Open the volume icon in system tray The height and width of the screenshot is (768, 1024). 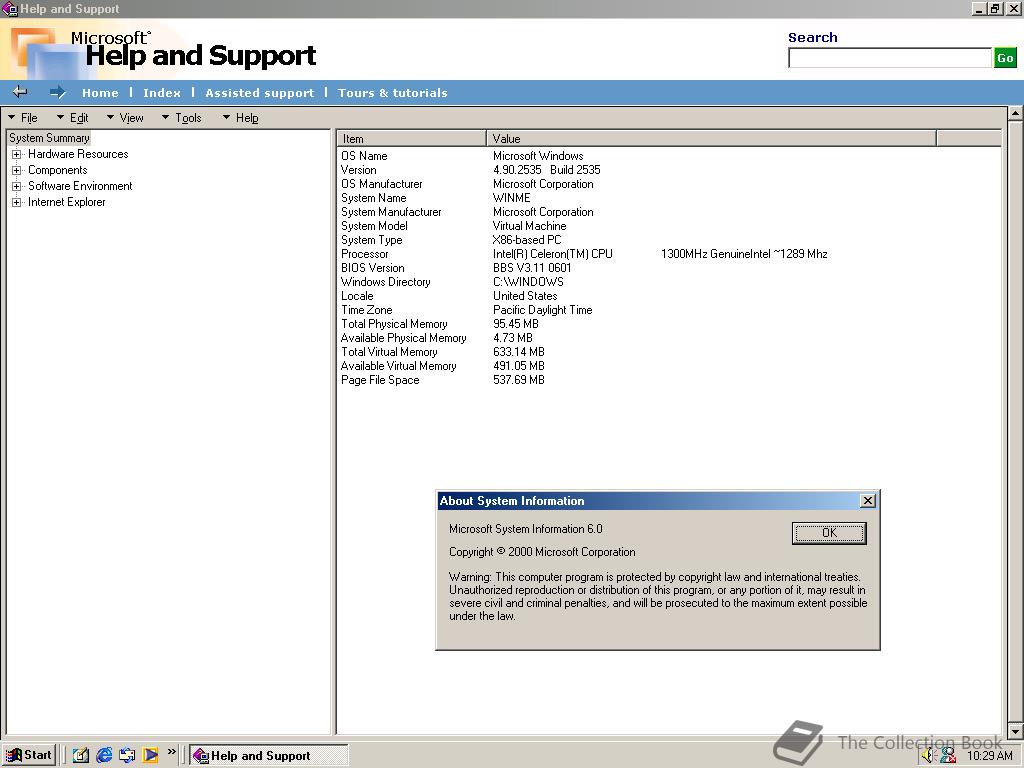[926, 754]
